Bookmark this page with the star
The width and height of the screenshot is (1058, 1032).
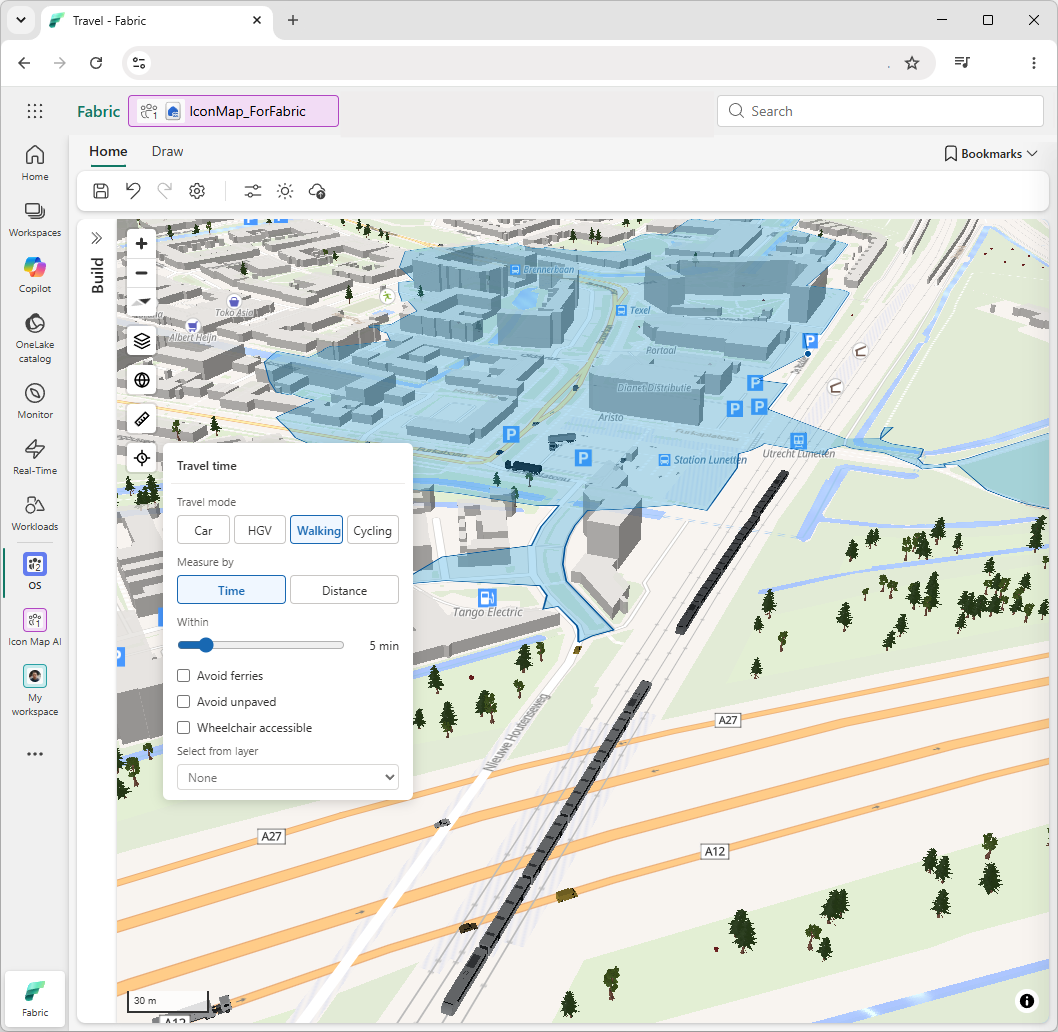tap(912, 63)
